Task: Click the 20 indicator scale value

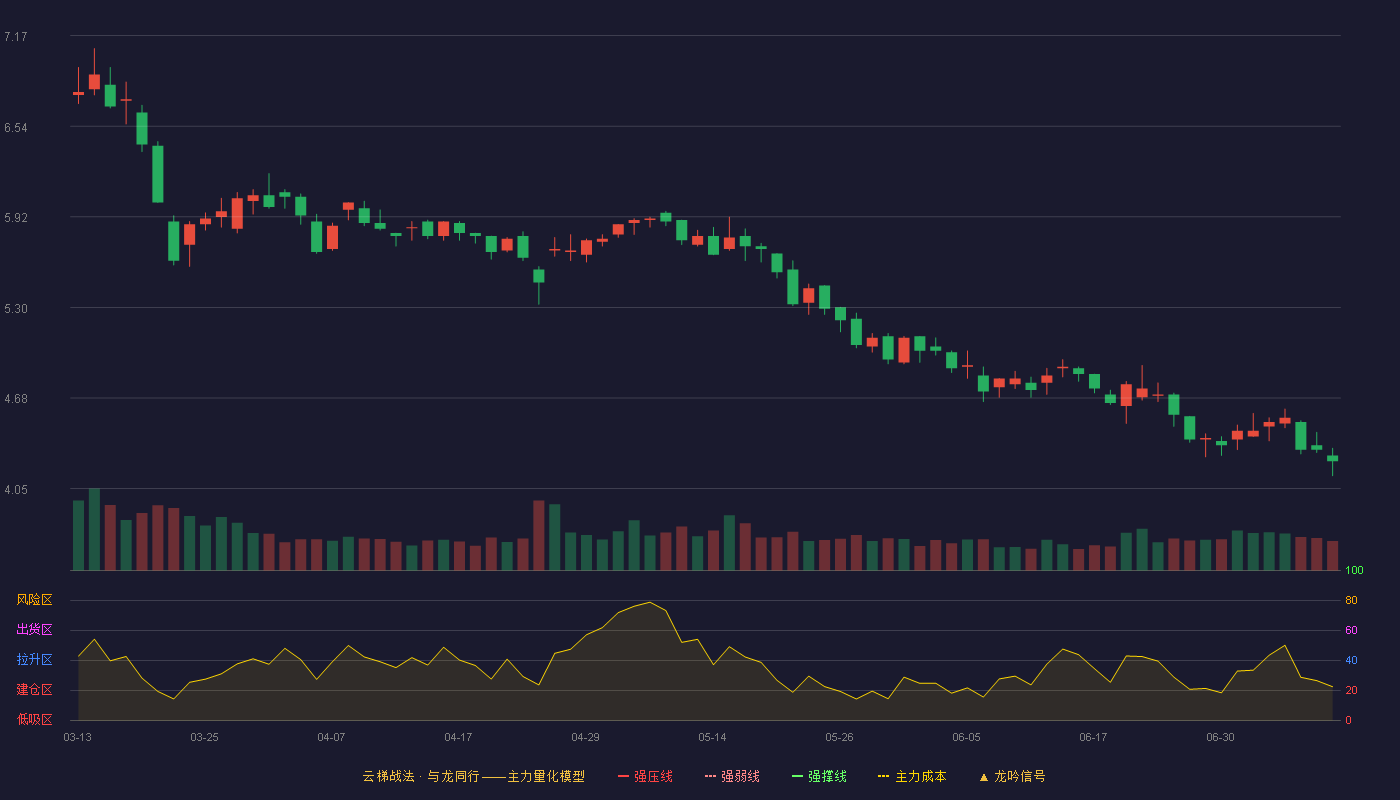Action: click(1351, 691)
